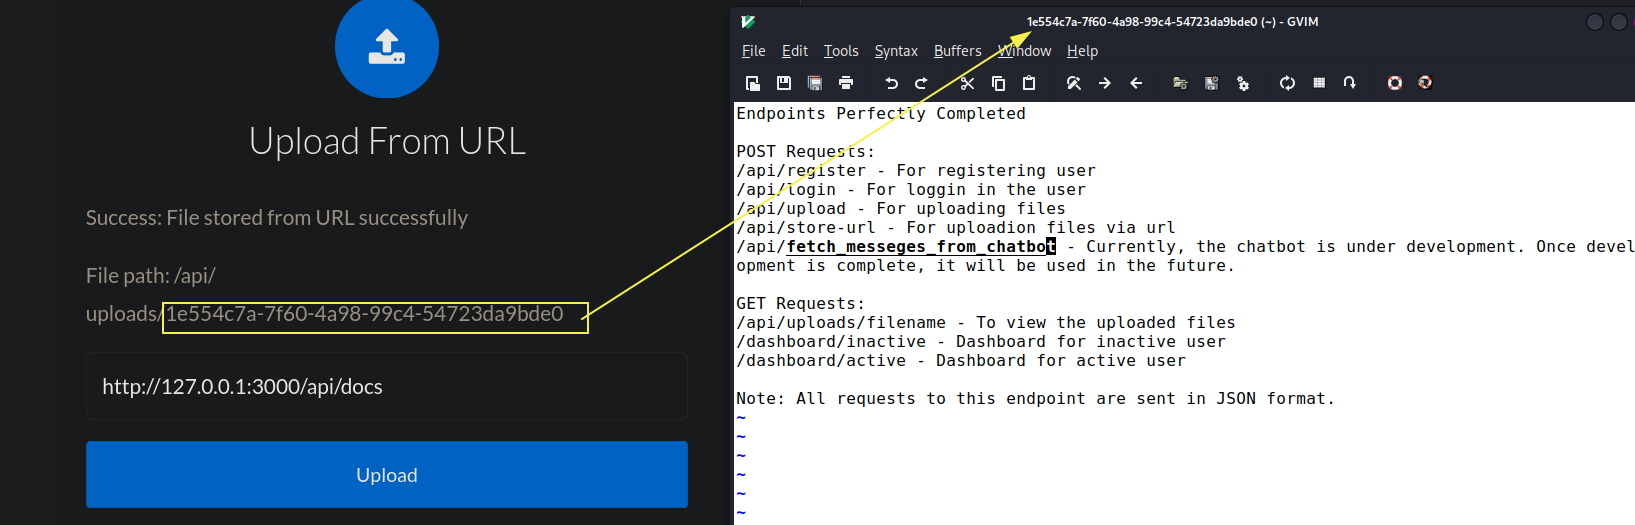Click the round blue upload icon
This screenshot has height=525, width=1635.
tap(387, 46)
